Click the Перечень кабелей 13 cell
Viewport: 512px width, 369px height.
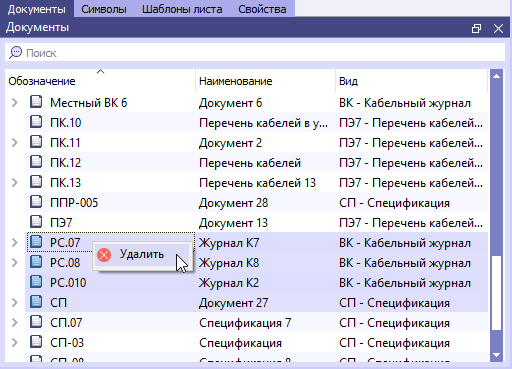click(x=257, y=183)
